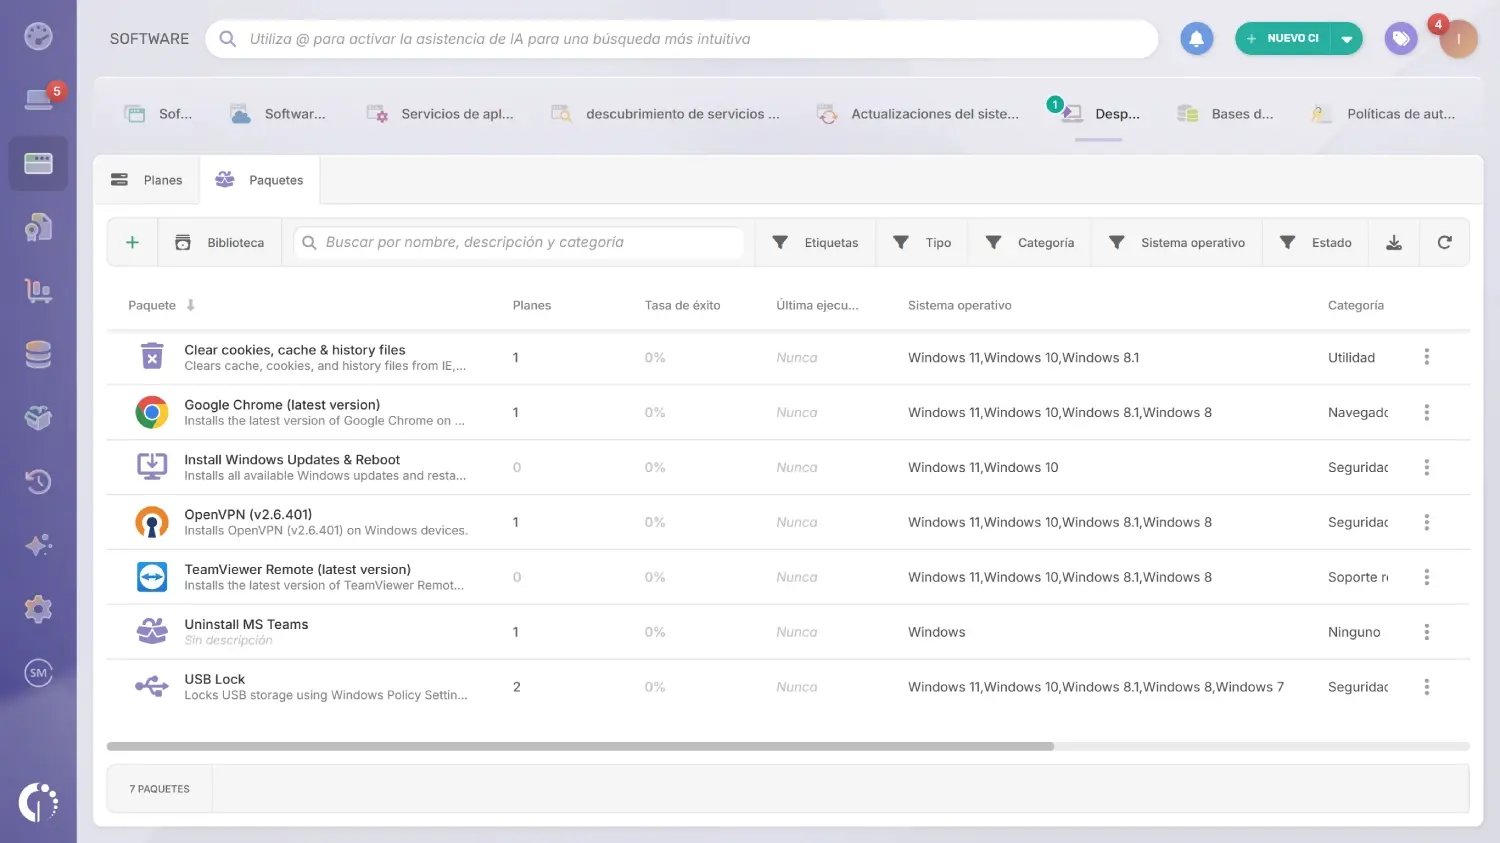Open the Bases d... tab
Viewport: 1500px width, 843px height.
coord(1225,114)
